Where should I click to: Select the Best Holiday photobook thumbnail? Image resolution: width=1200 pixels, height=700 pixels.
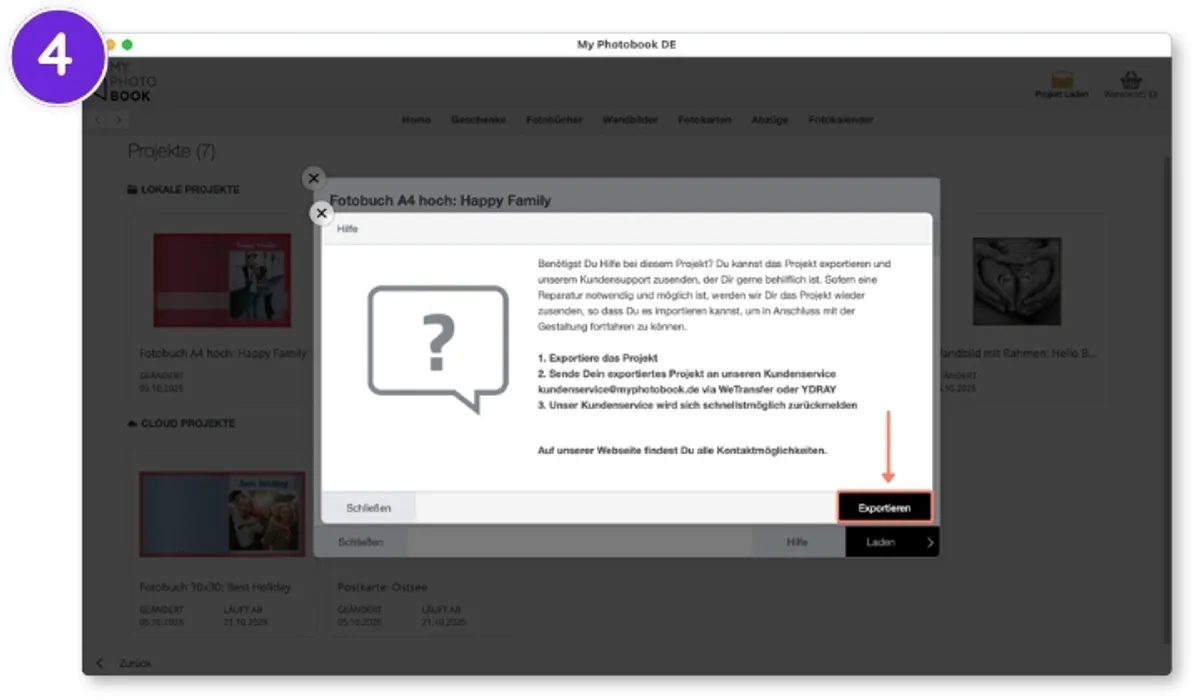pyautogui.click(x=222, y=514)
